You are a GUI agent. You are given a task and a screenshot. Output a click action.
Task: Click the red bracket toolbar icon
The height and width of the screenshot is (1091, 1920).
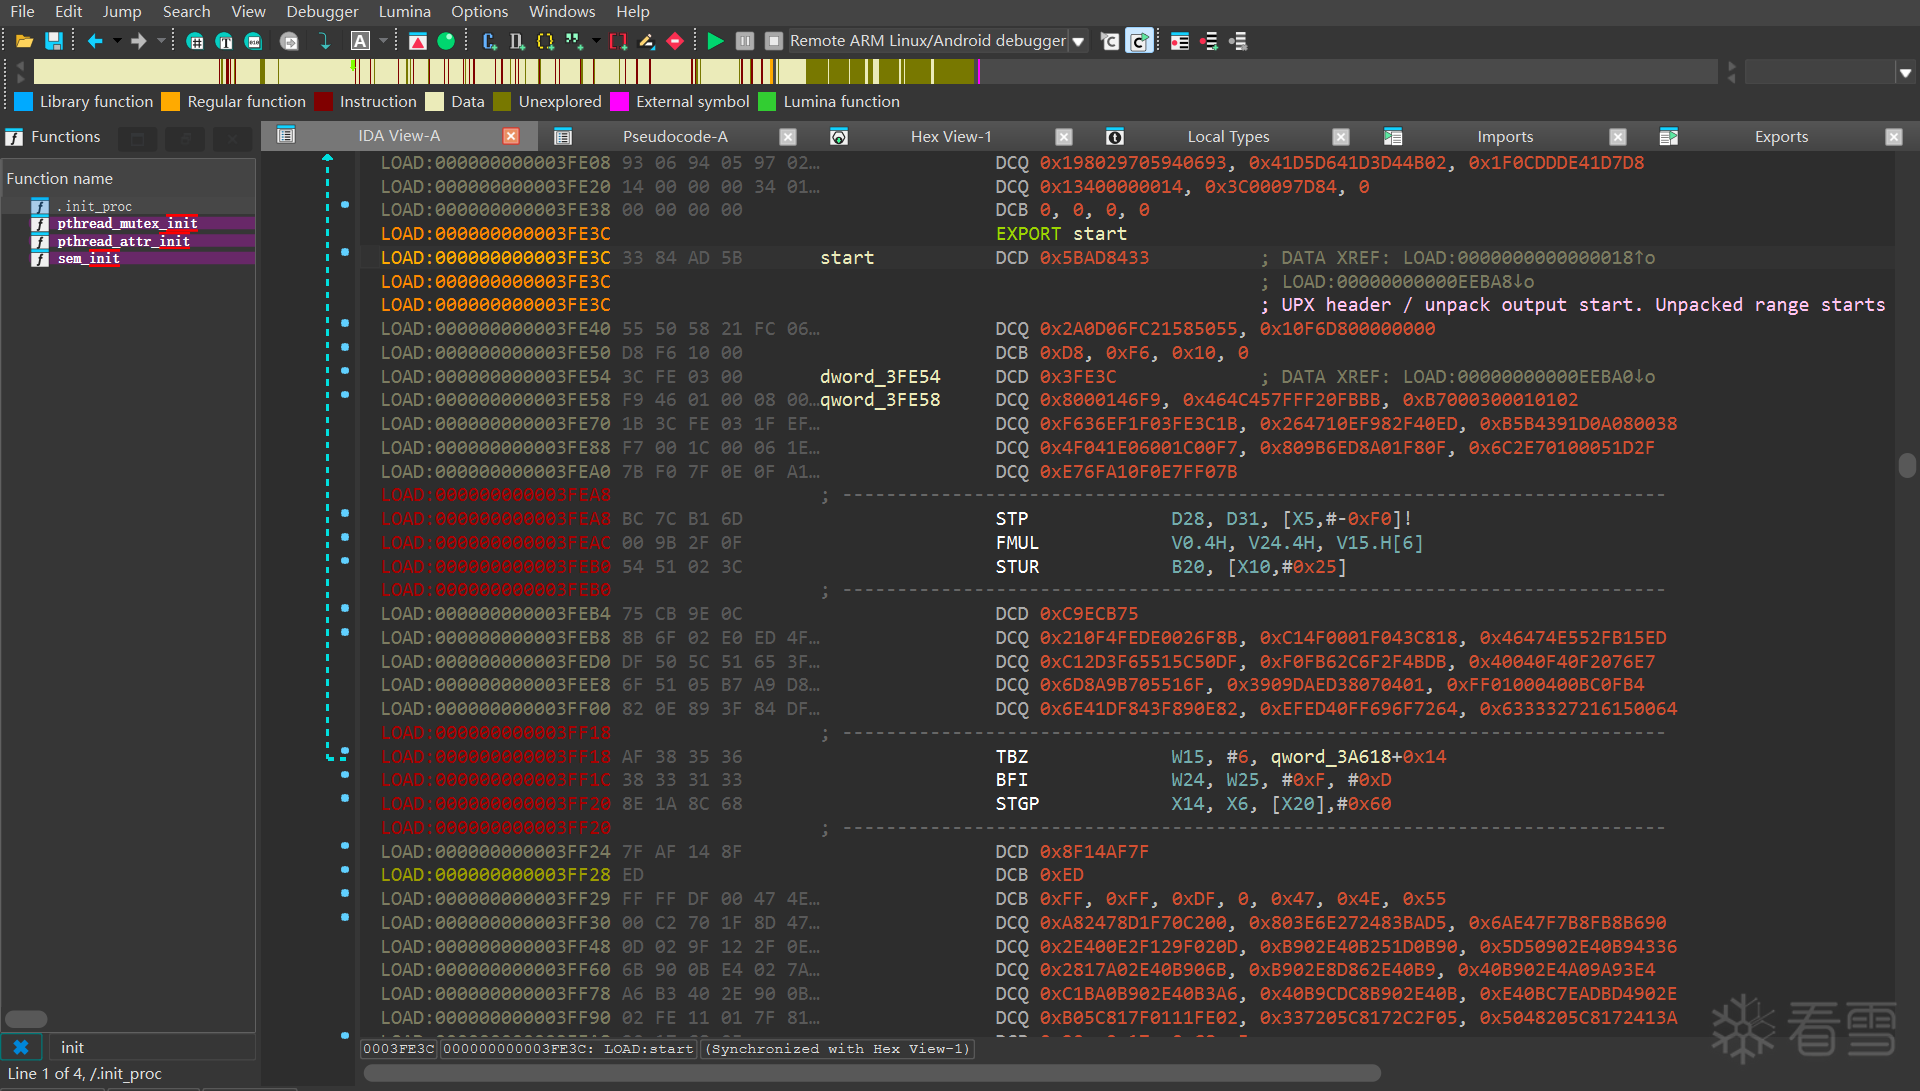pyautogui.click(x=618, y=41)
